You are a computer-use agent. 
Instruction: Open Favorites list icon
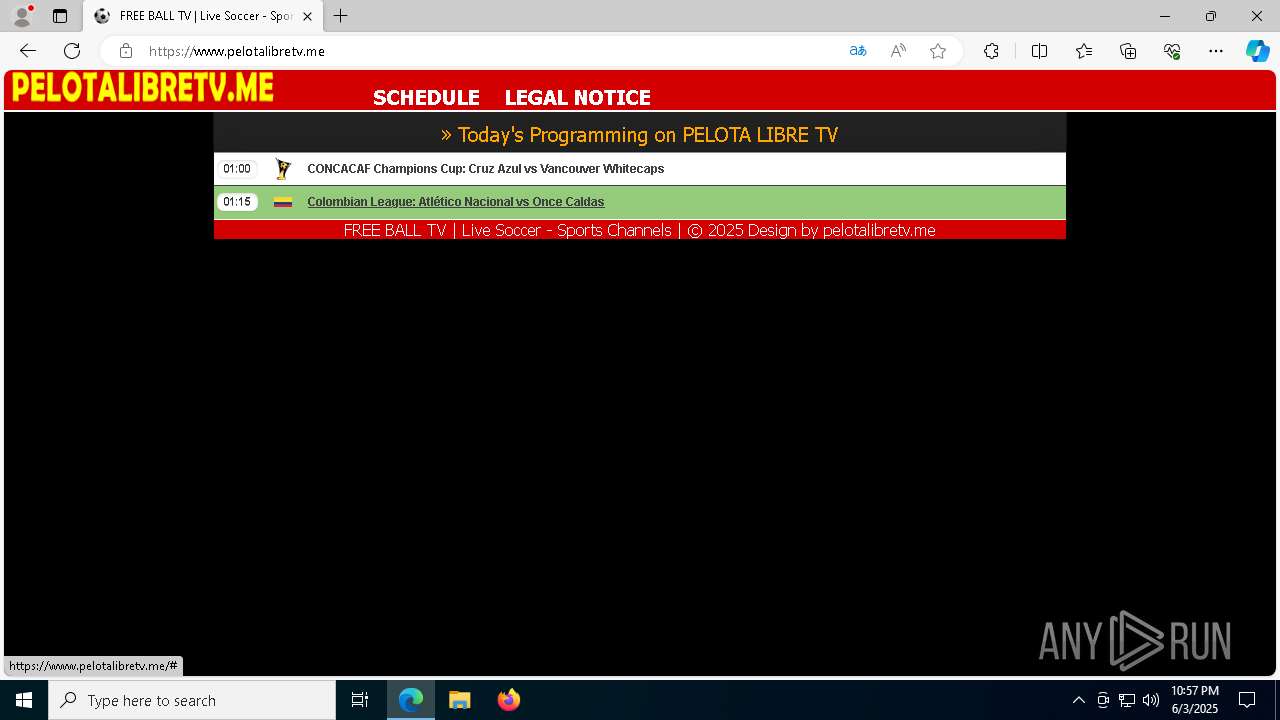[1084, 51]
